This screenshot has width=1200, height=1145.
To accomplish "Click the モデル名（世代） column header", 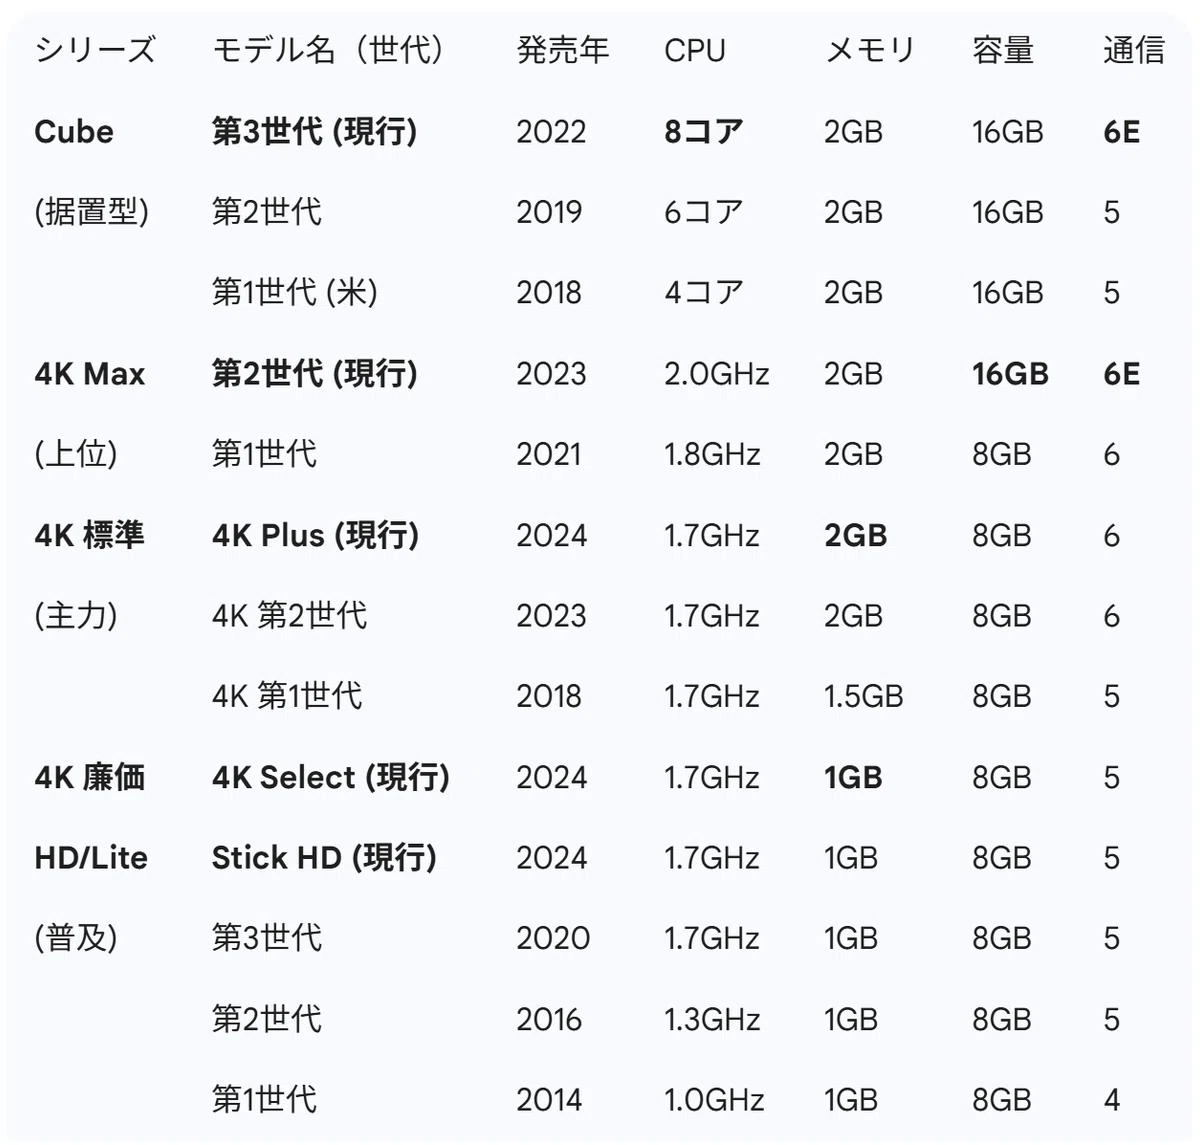I will pyautogui.click(x=328, y=50).
